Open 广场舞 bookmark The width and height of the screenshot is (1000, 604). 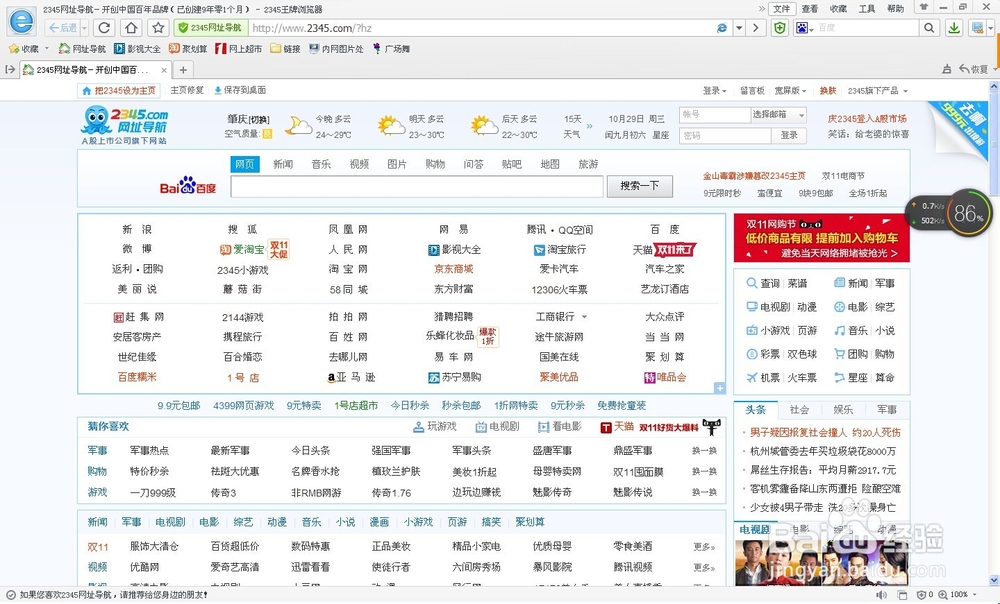(x=392, y=48)
